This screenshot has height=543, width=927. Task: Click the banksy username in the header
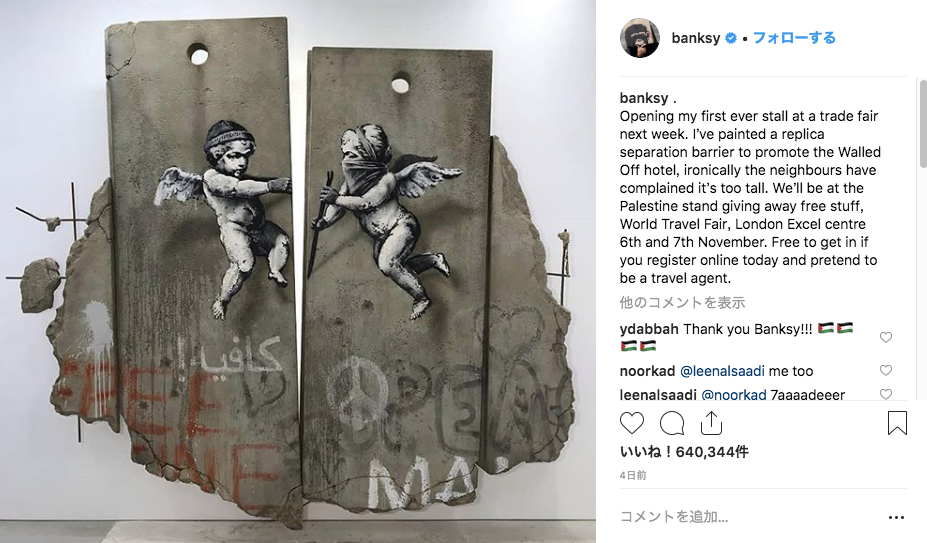pyautogui.click(x=696, y=38)
